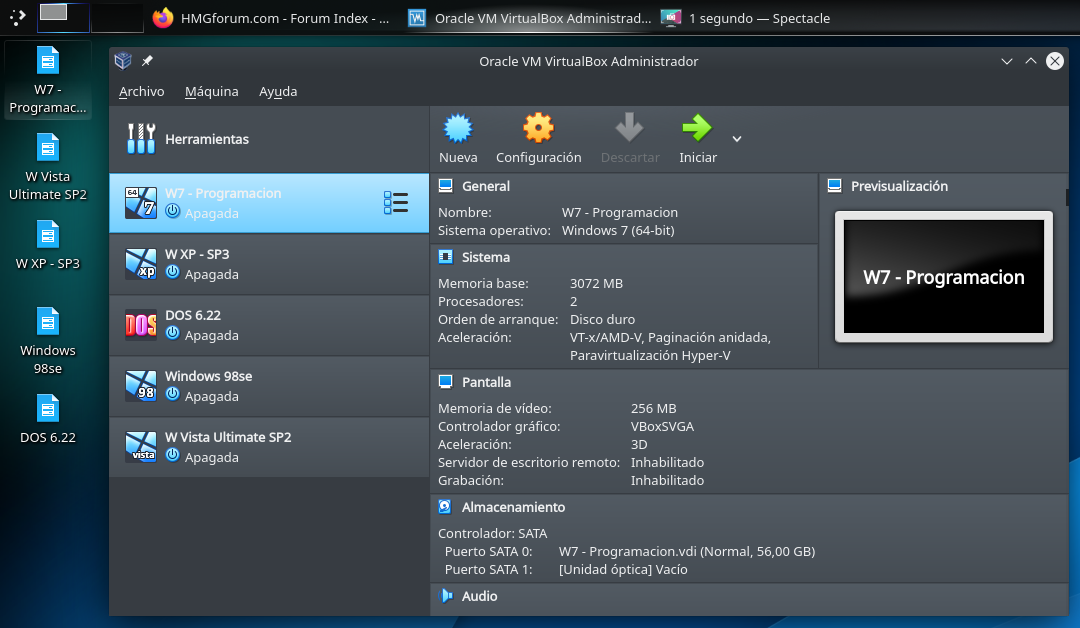This screenshot has width=1080, height=628.
Task: Open the VirtualBox titlebar cube icon menu
Action: tap(123, 61)
